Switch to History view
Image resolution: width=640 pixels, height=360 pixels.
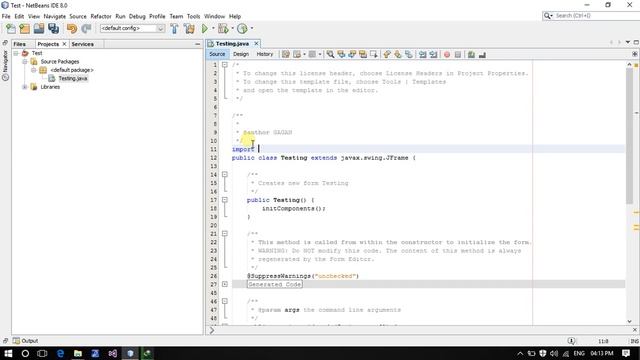pyautogui.click(x=264, y=54)
